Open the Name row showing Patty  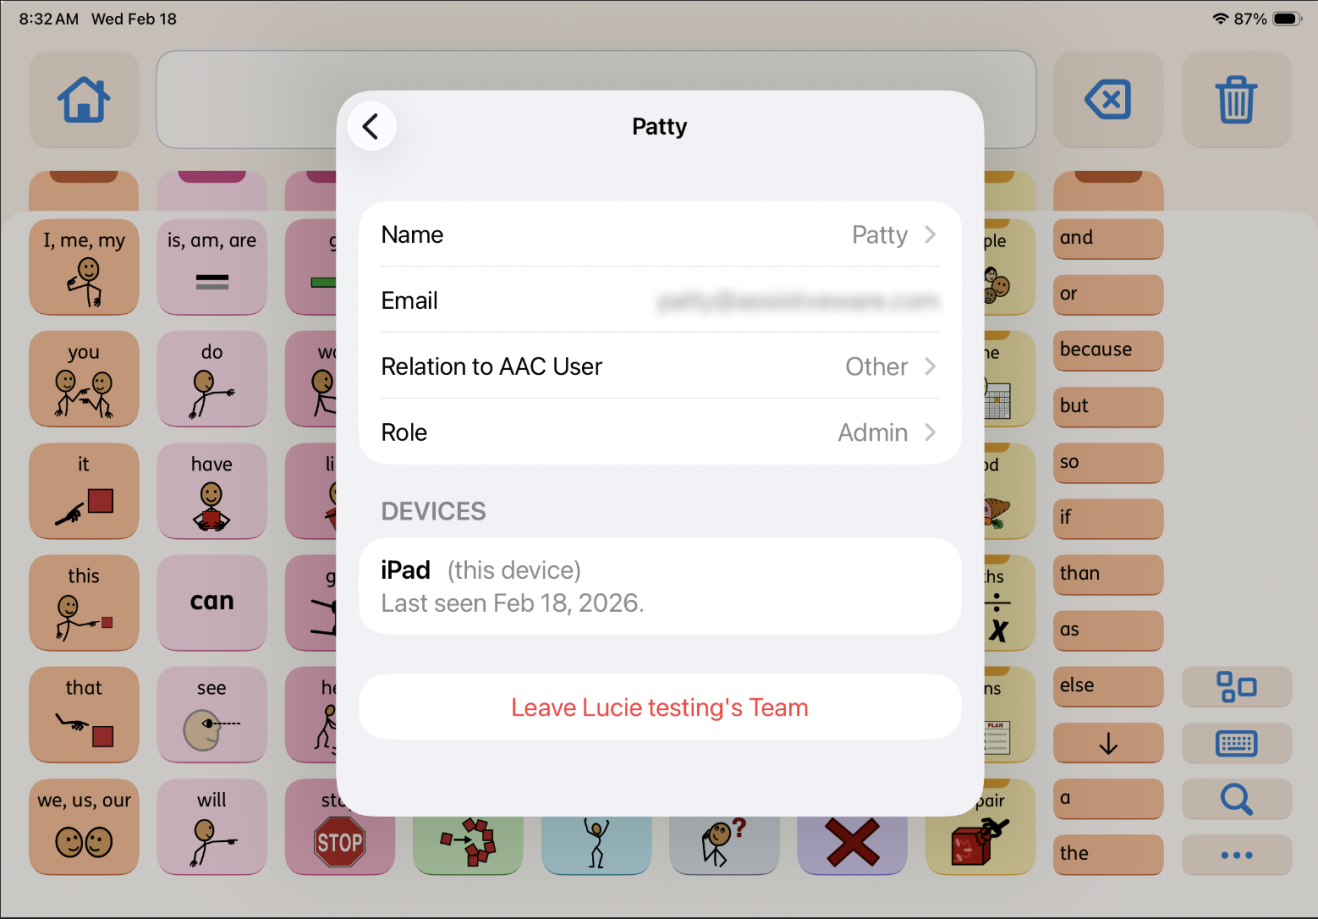[x=659, y=235]
